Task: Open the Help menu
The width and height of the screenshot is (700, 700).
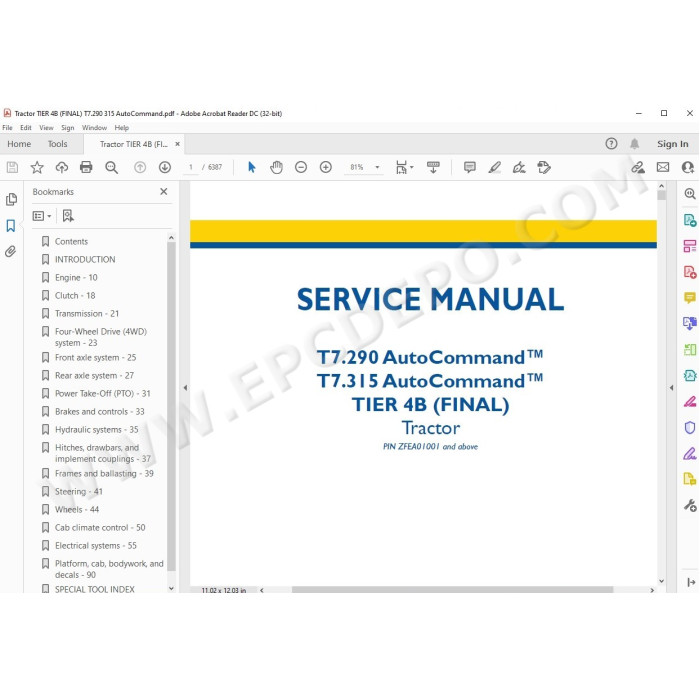Action: (x=121, y=128)
